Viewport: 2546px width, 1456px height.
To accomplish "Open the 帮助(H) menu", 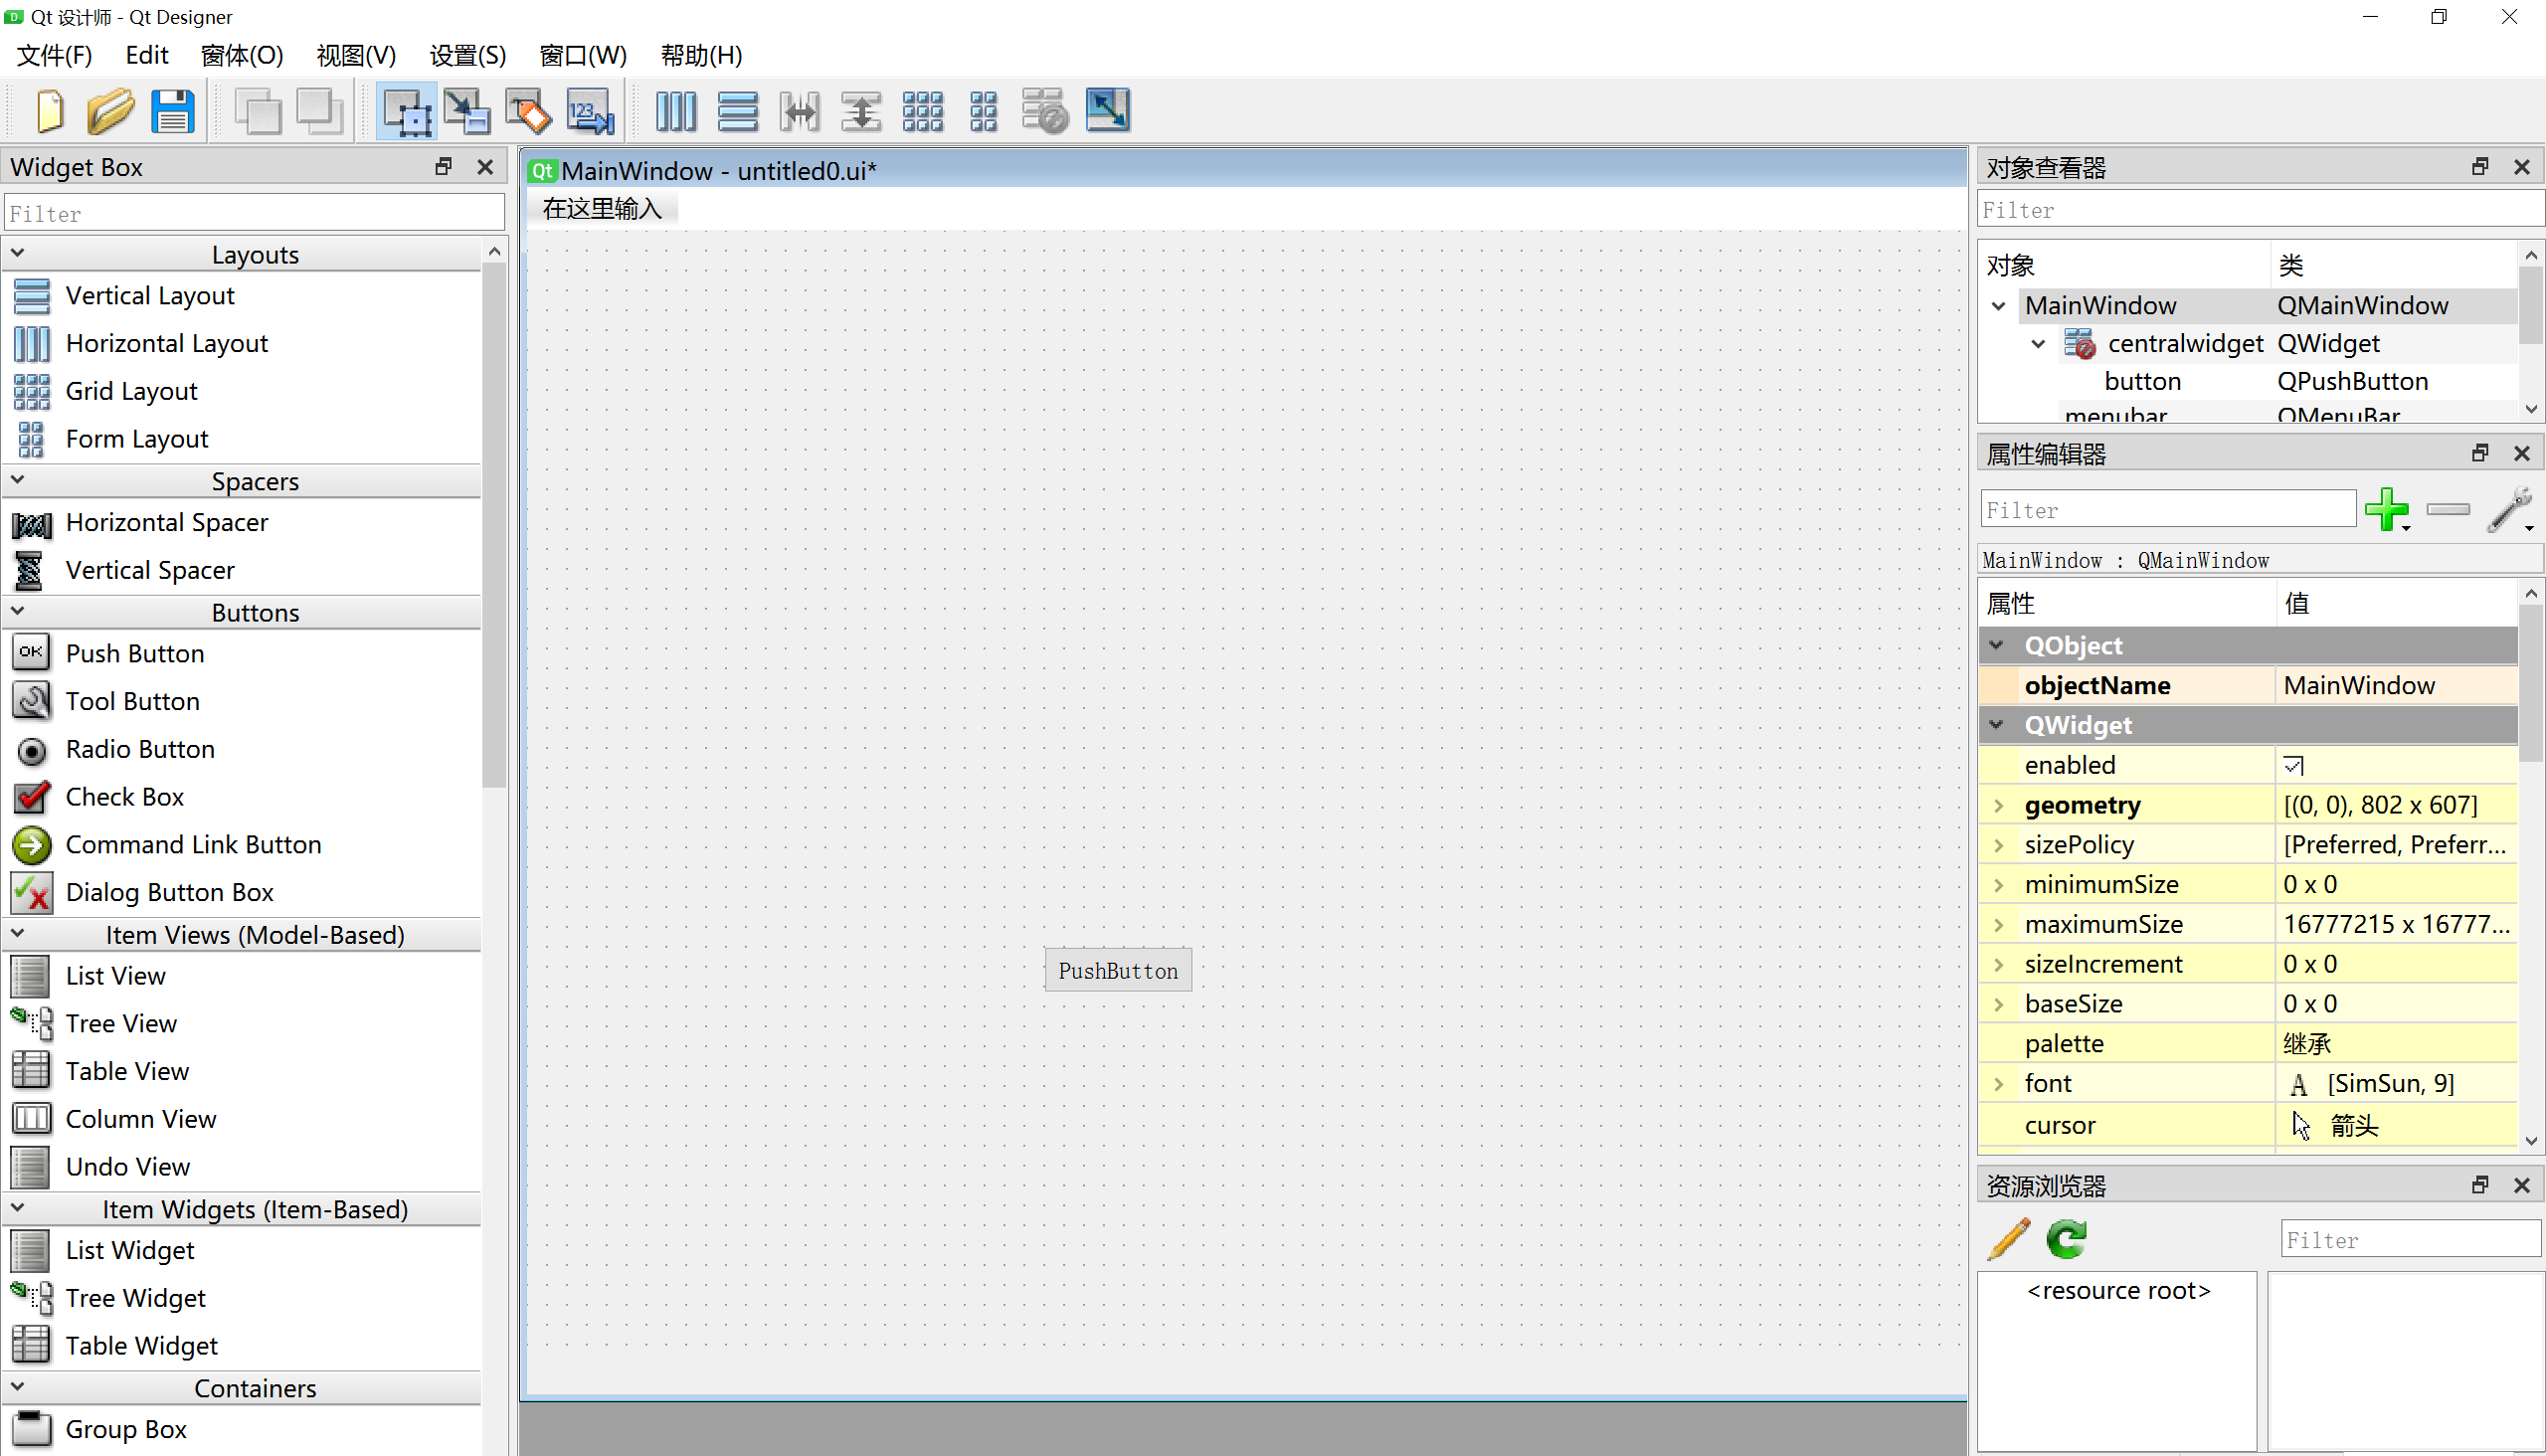I will (701, 55).
